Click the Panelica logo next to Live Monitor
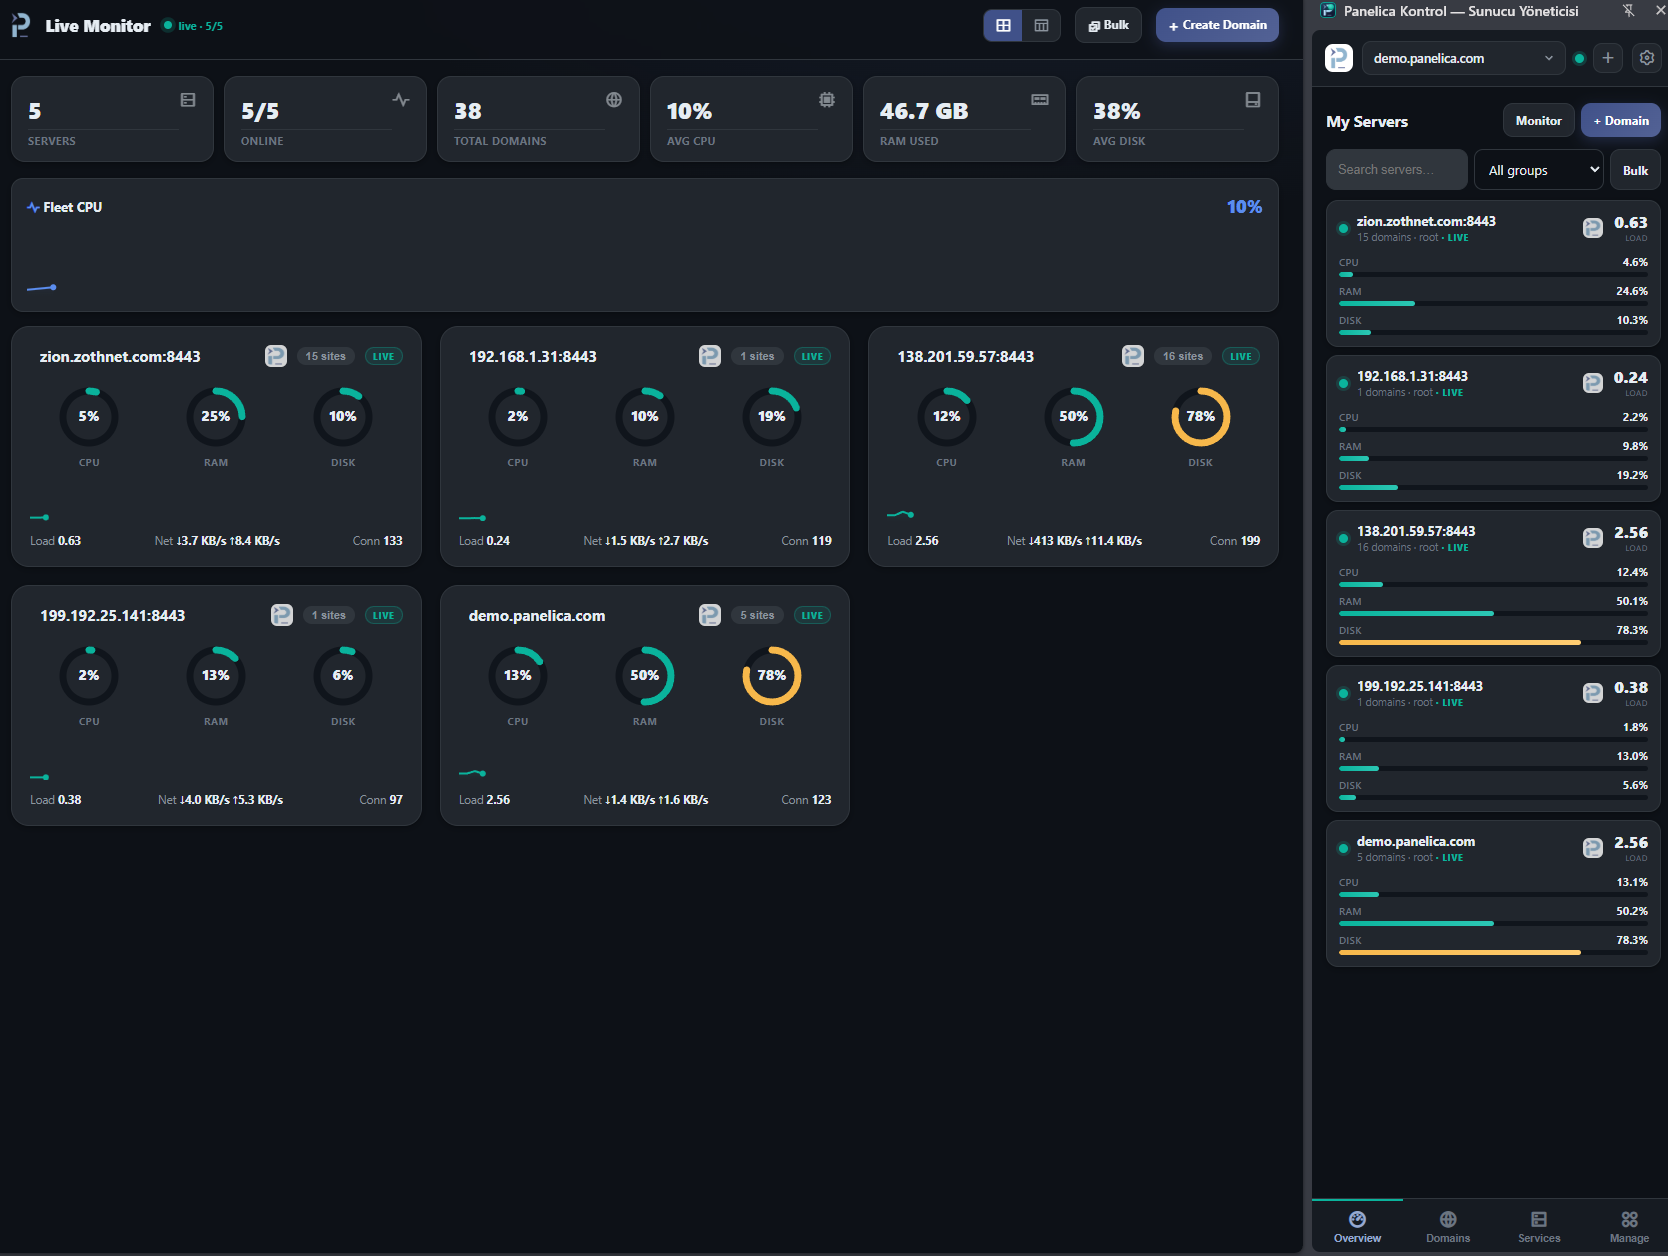 click(21, 25)
